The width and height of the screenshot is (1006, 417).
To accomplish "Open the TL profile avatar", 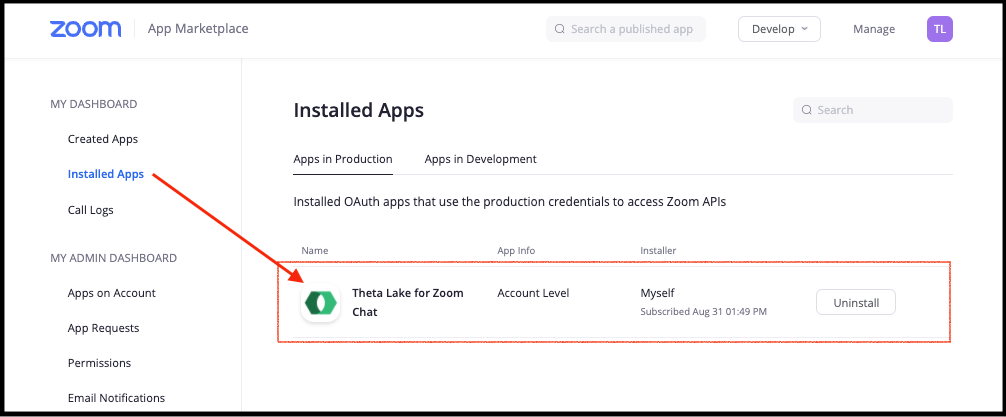I will click(940, 29).
